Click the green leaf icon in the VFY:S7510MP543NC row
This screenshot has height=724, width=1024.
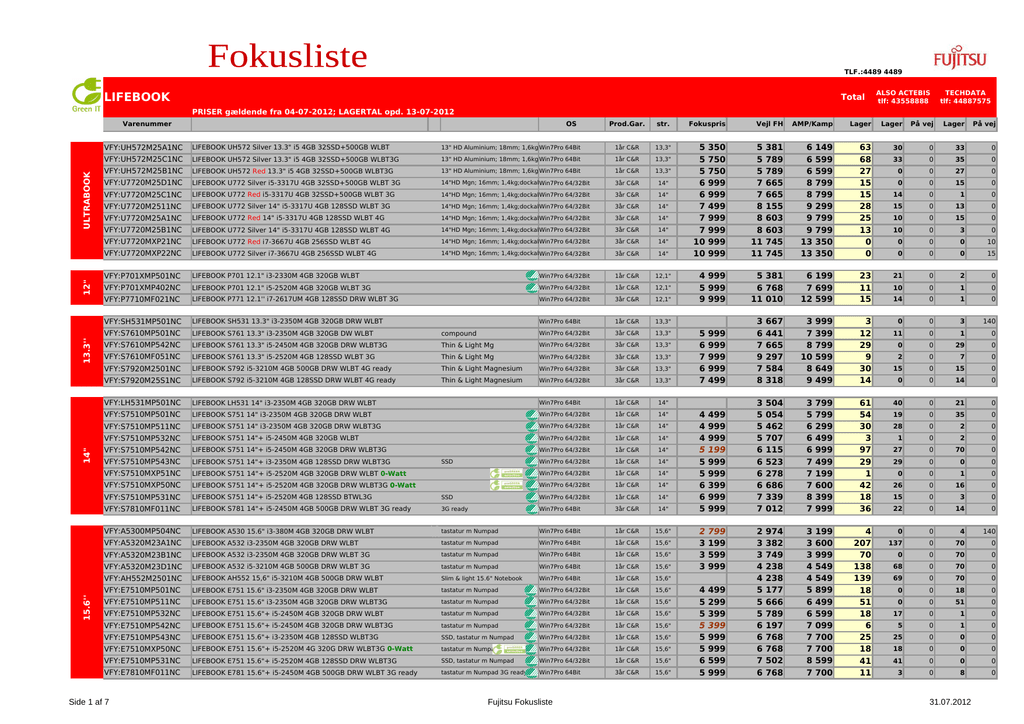[x=532, y=462]
